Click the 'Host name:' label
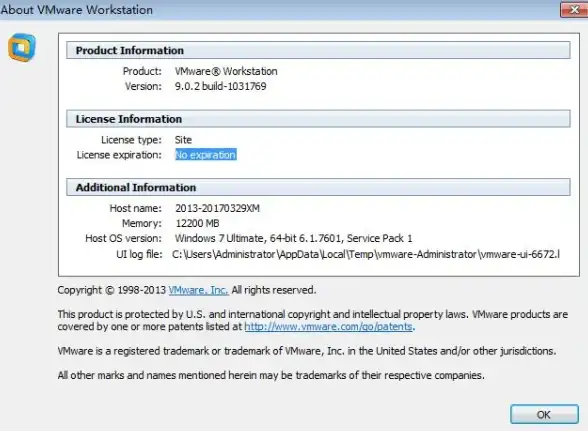Screen dimensions: 588x431 click(135, 208)
